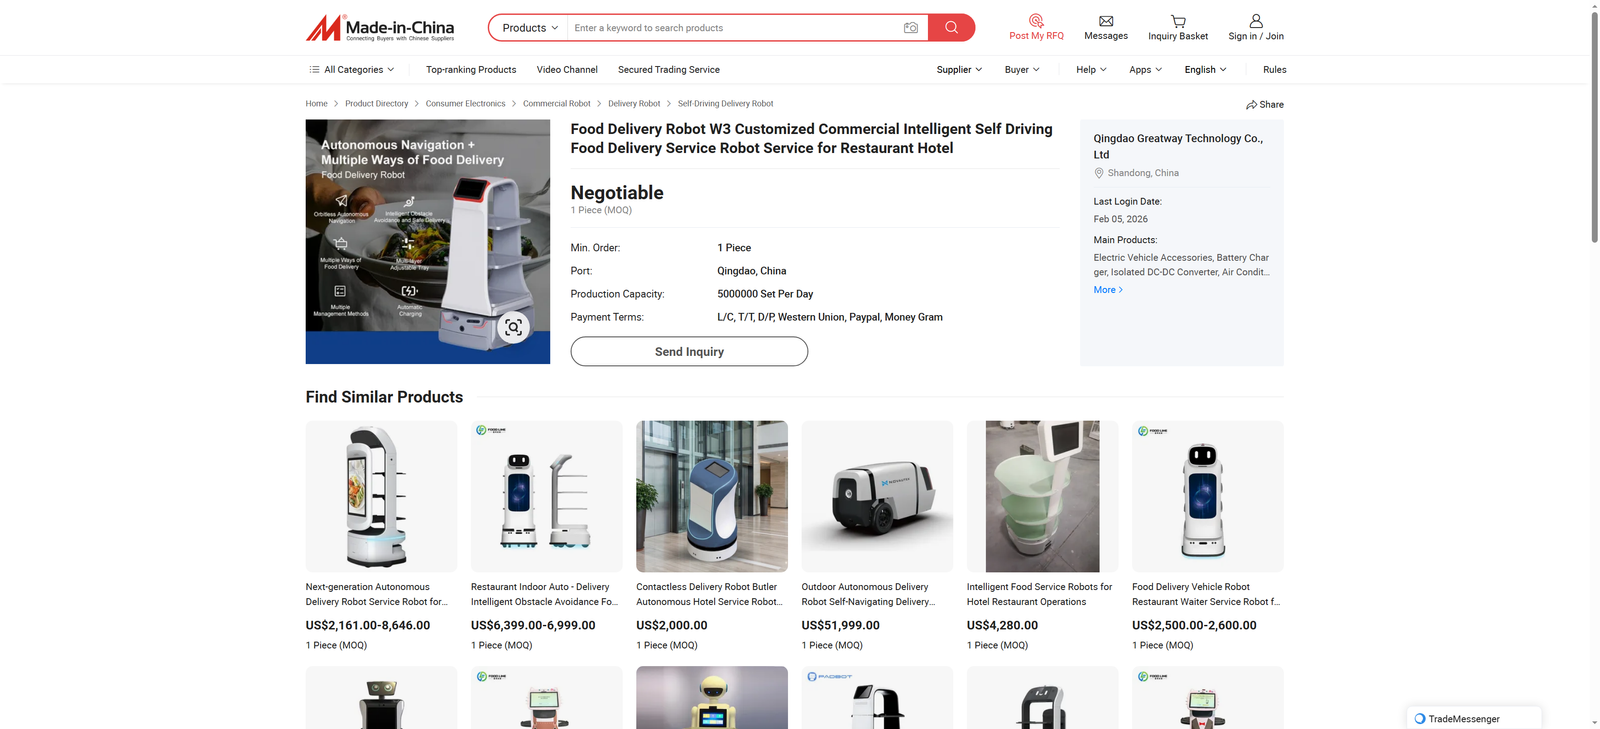
Task: Click the Share arrow icon
Action: coord(1252,105)
